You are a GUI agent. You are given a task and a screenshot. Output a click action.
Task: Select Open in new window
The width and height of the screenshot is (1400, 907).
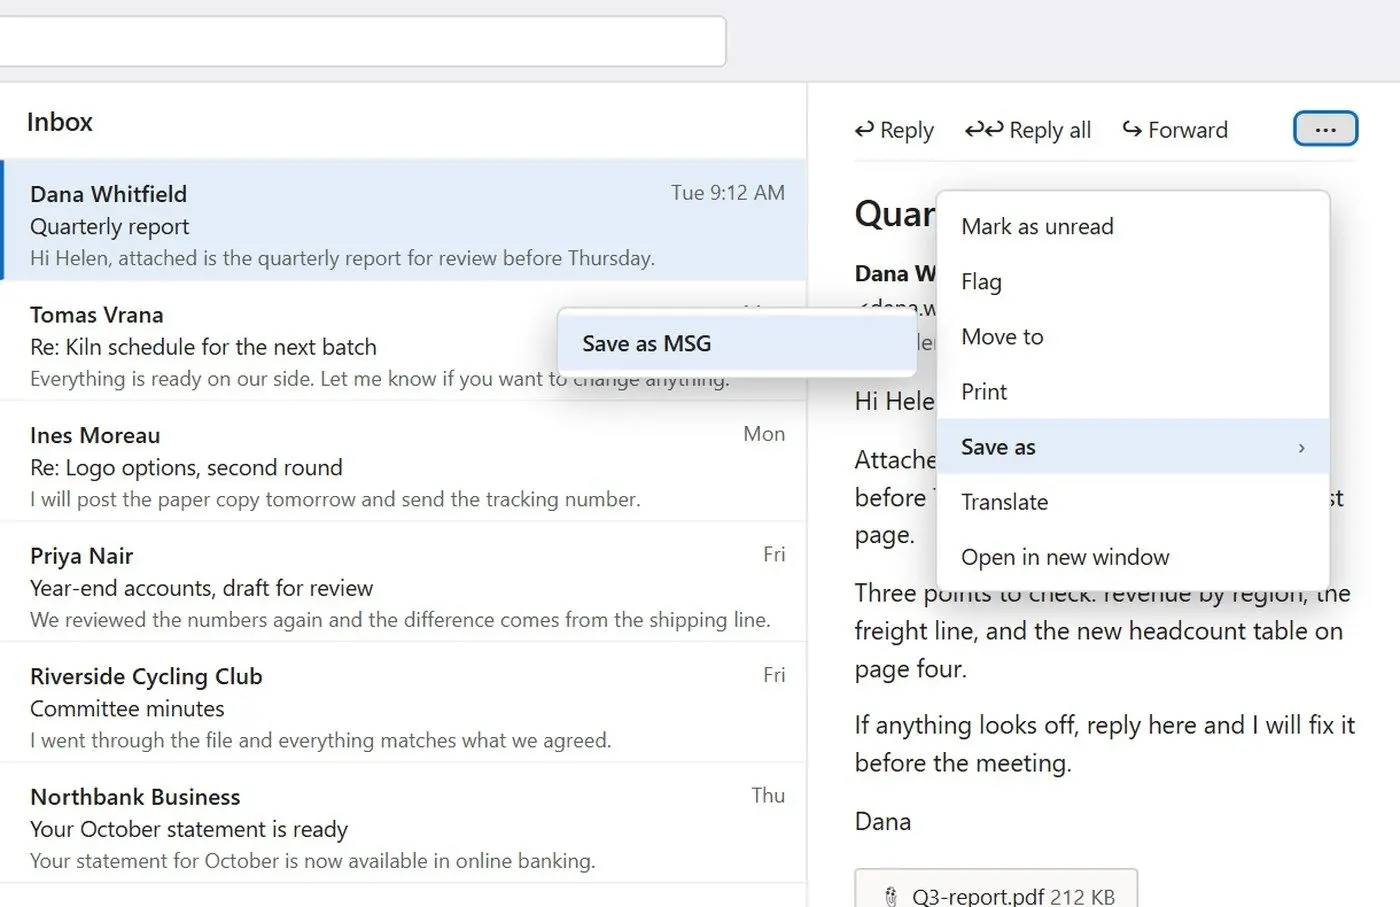click(1133, 557)
